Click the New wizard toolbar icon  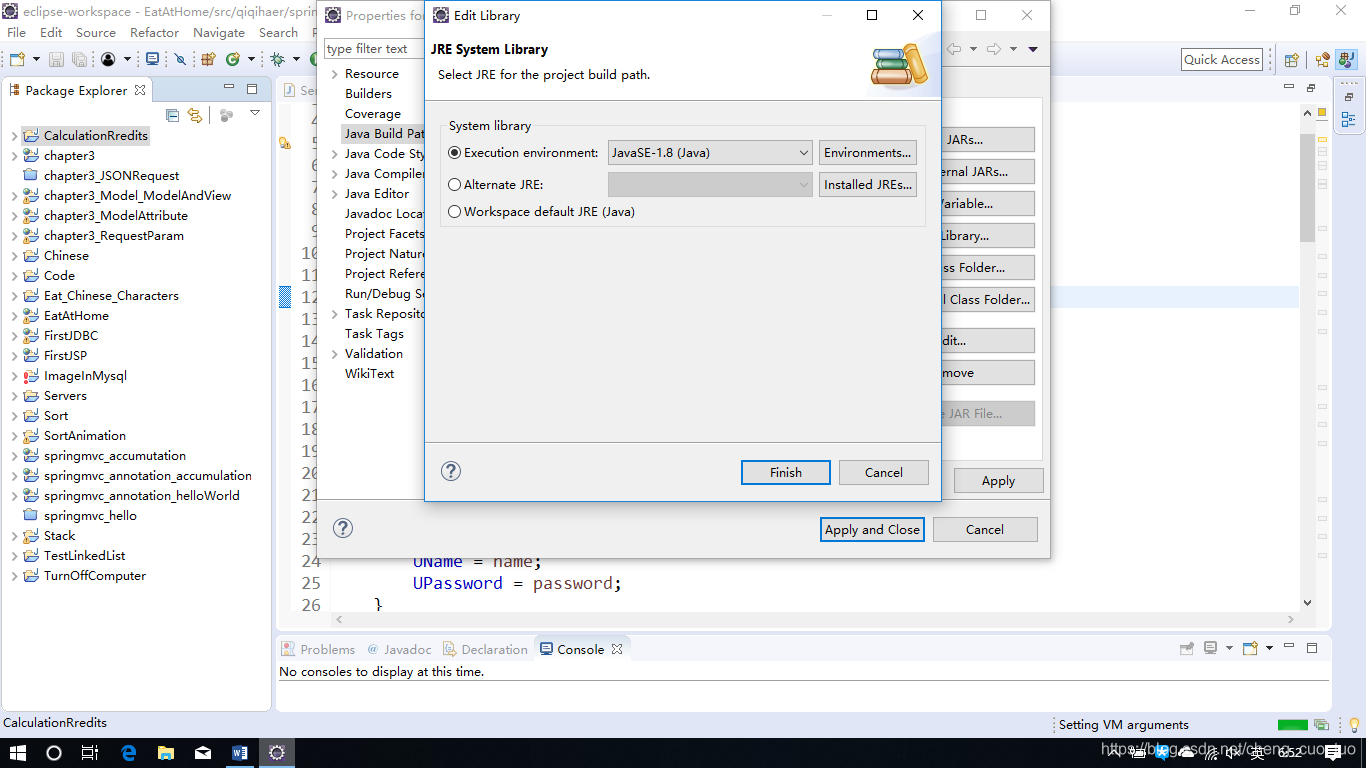[16, 60]
